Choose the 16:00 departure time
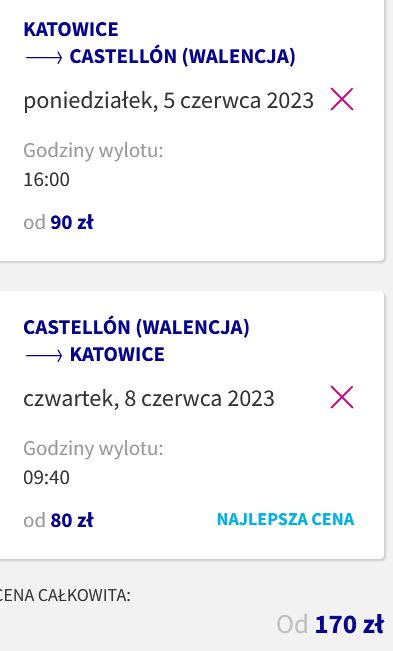Image resolution: width=393 pixels, height=651 pixels. pos(46,180)
